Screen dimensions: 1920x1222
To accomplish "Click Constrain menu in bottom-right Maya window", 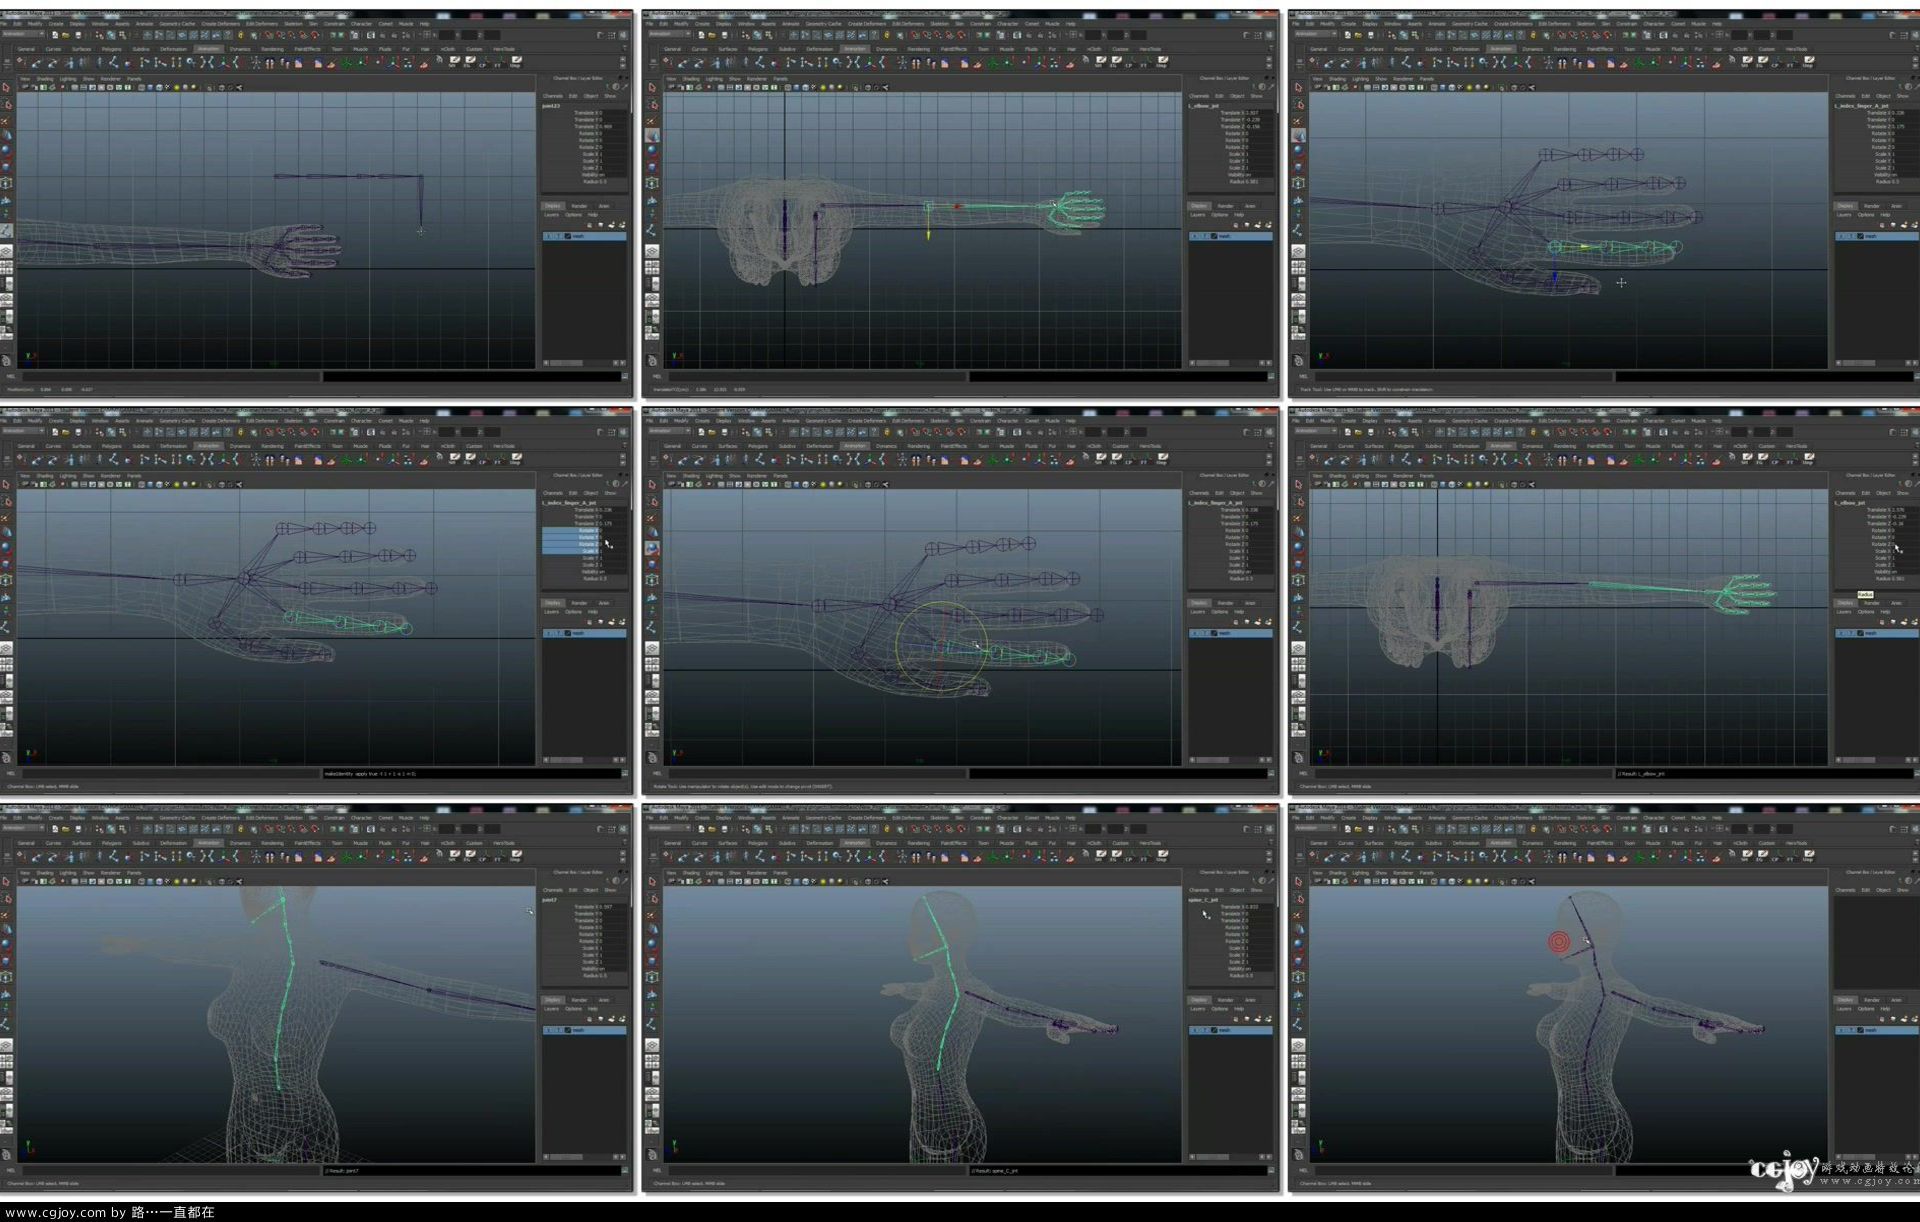I will tap(1626, 818).
